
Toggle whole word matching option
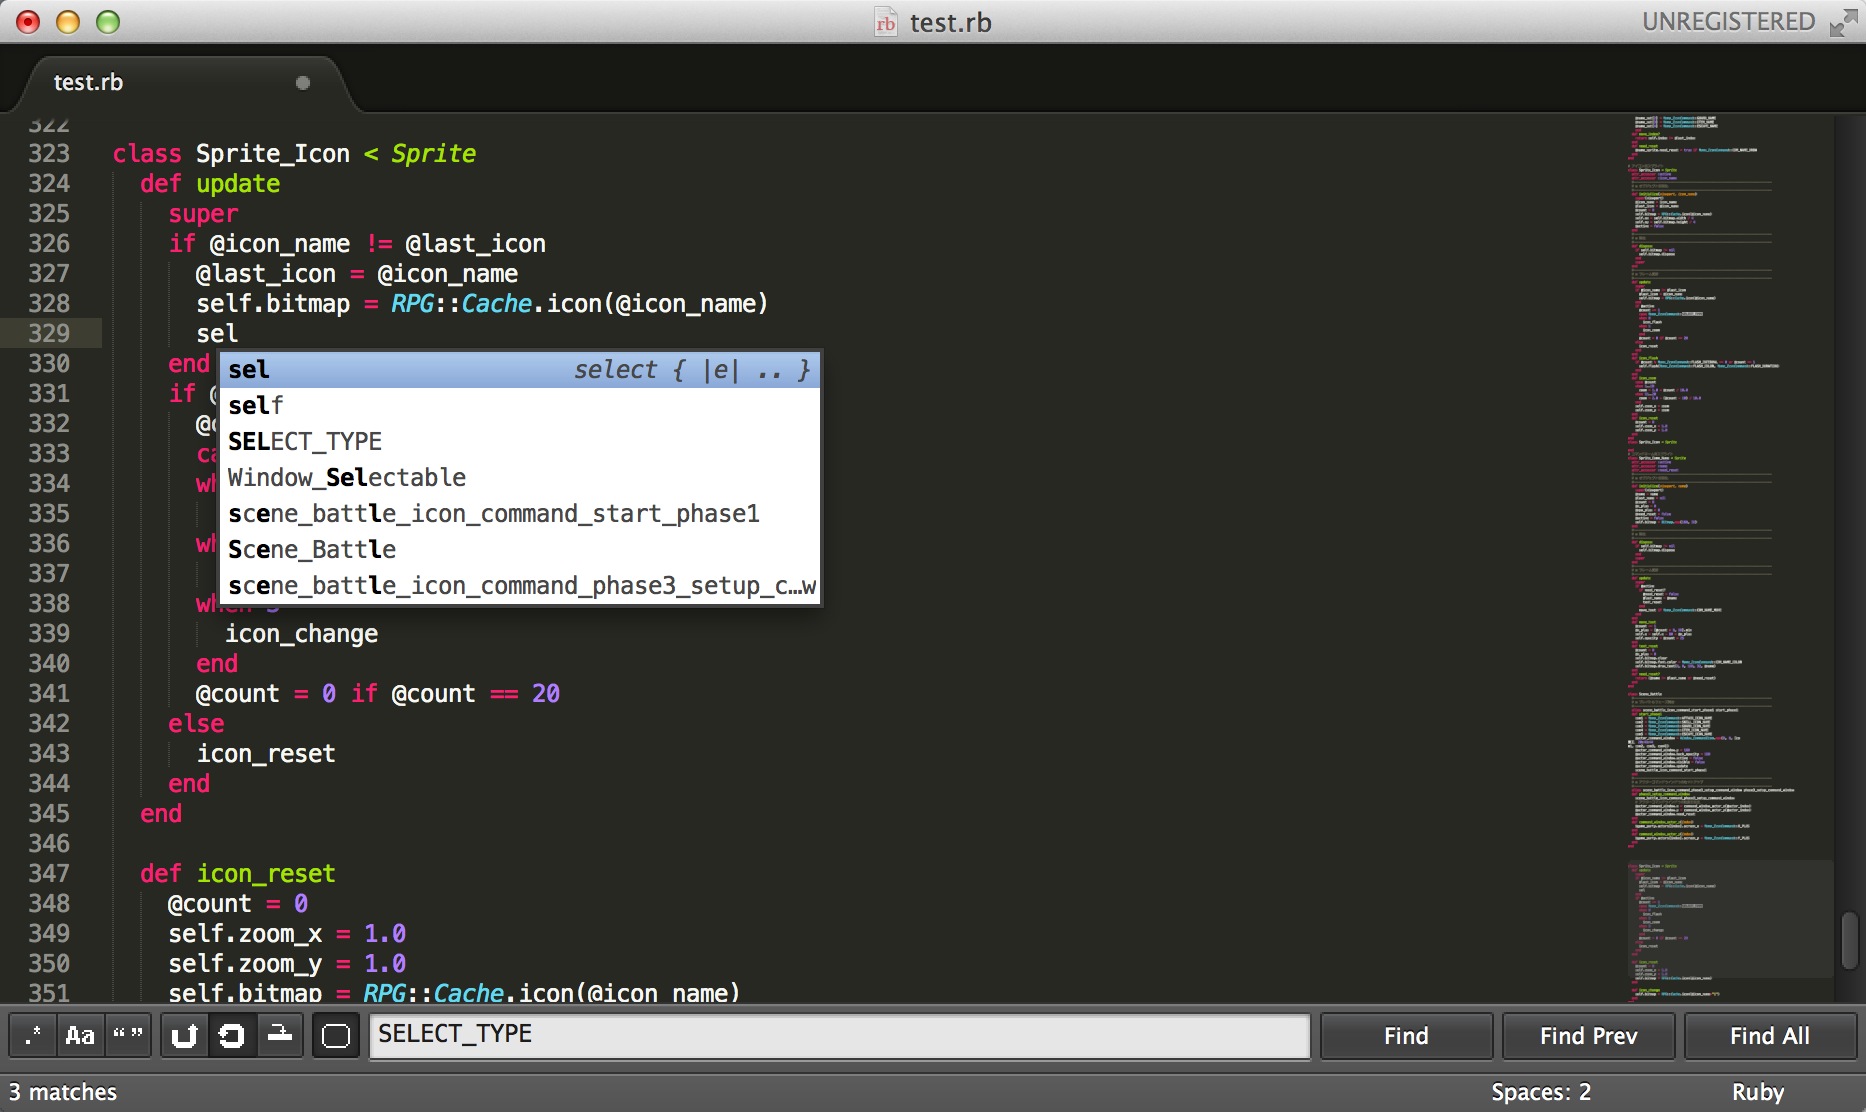[127, 1036]
